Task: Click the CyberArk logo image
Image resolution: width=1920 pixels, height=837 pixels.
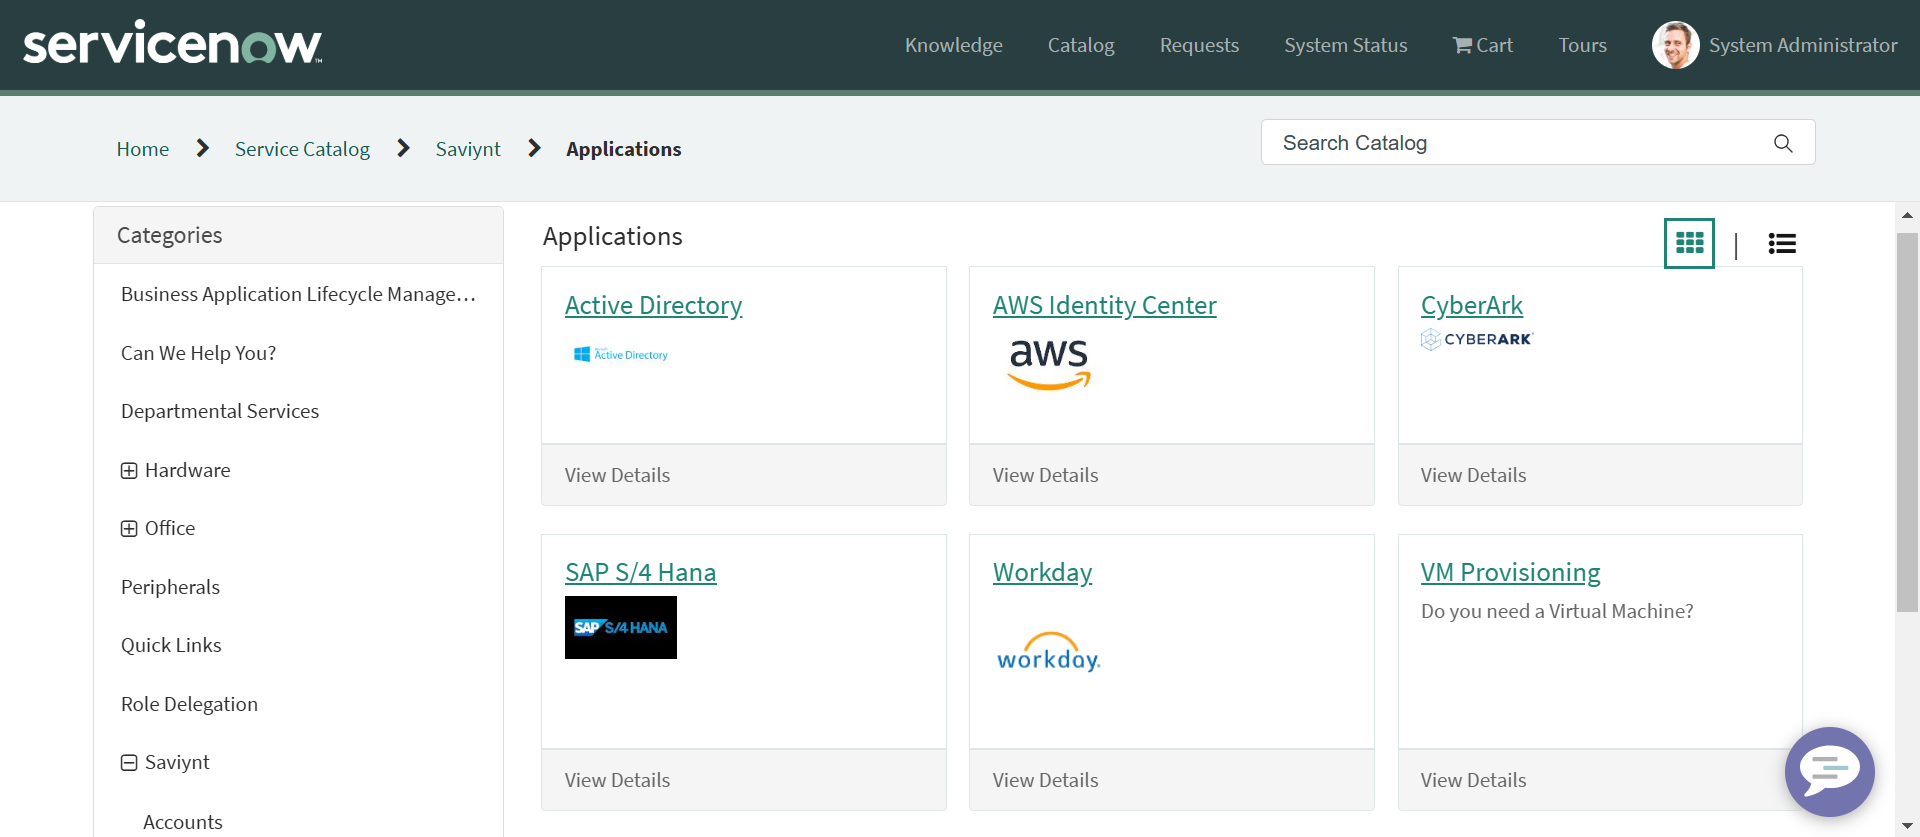Action: tap(1477, 339)
